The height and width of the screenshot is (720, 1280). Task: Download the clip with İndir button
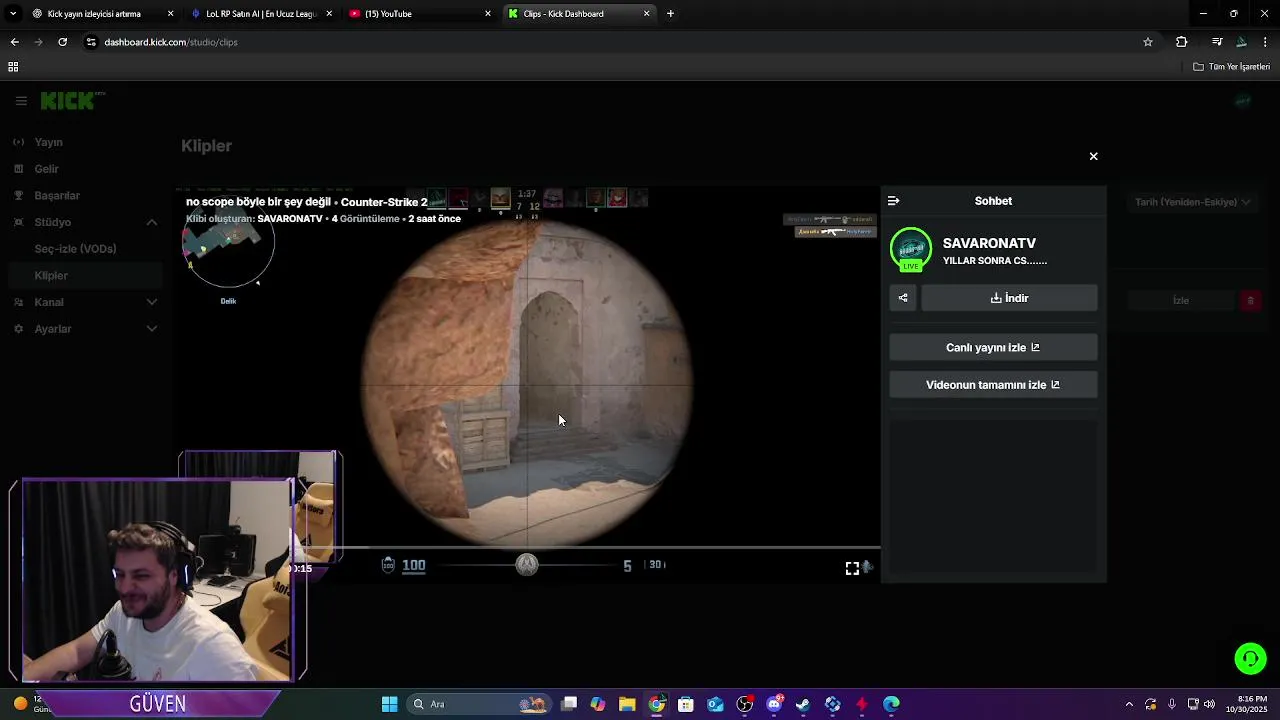pyautogui.click(x=1009, y=298)
